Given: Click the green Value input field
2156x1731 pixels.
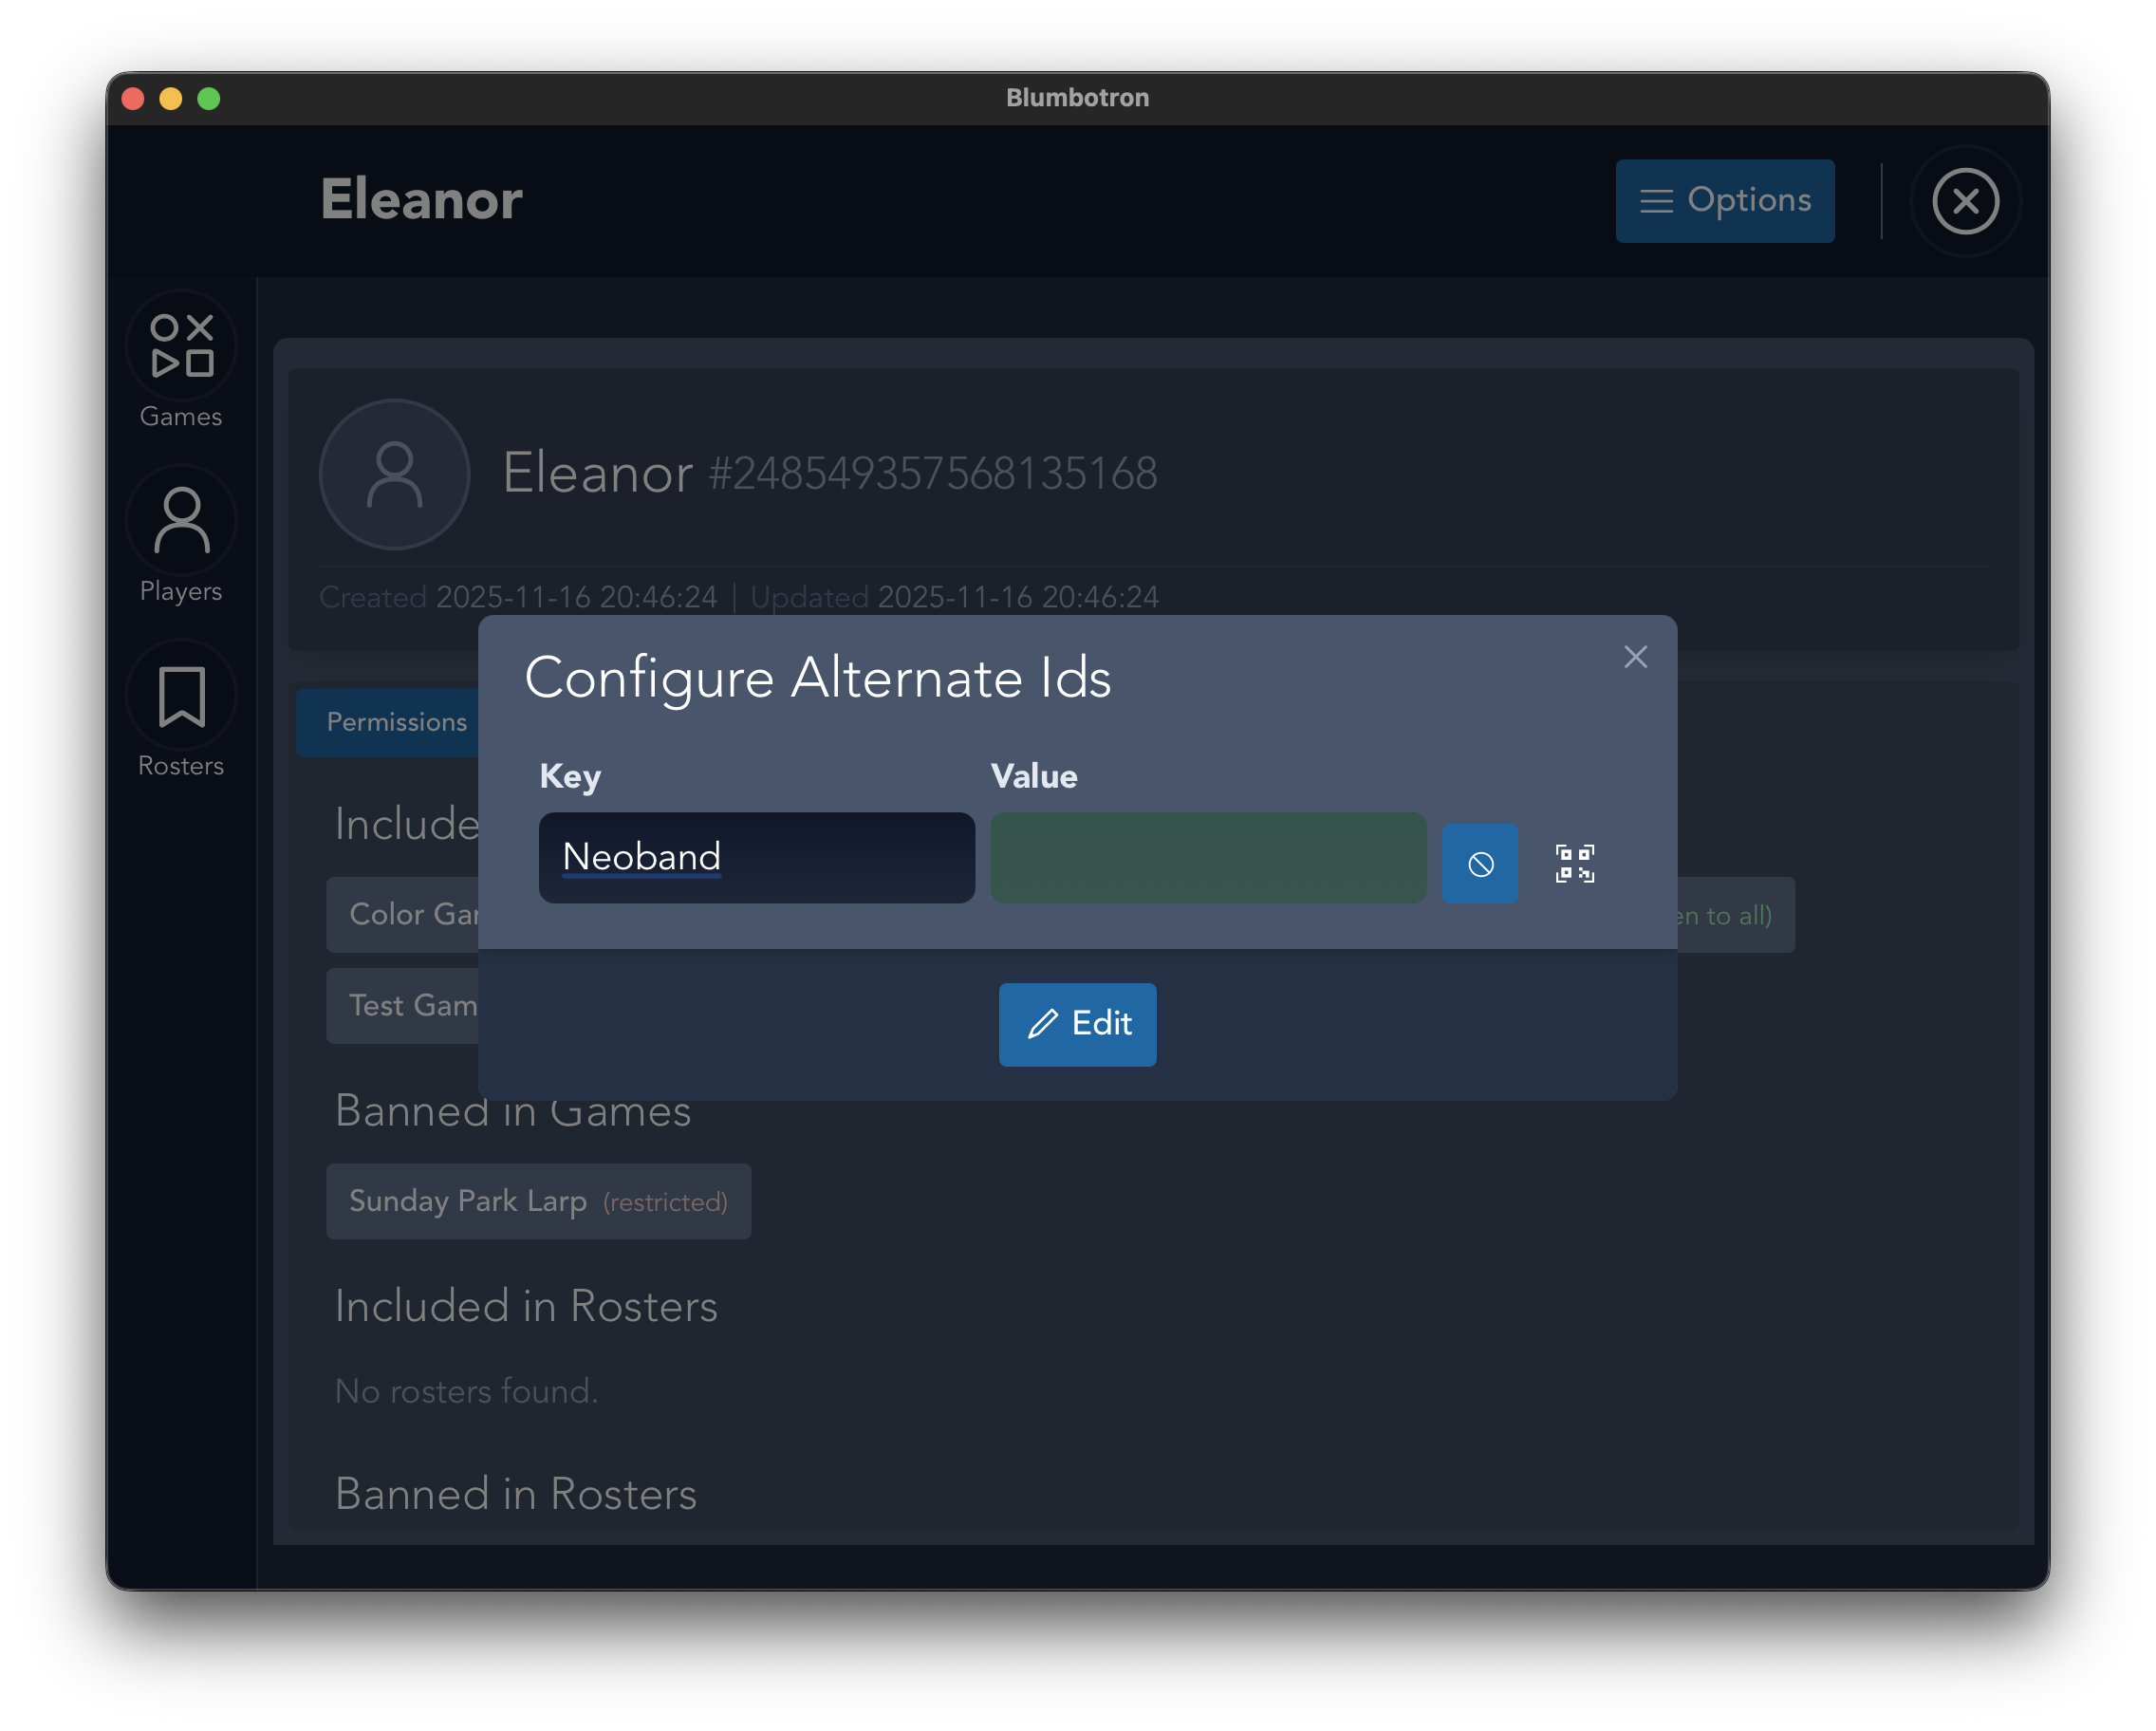Looking at the screenshot, I should point(1207,858).
